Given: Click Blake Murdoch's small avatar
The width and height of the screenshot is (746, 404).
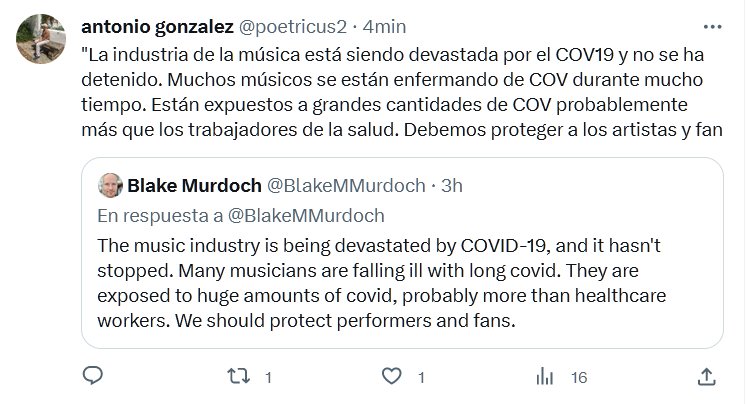Looking at the screenshot, I should click(109, 185).
